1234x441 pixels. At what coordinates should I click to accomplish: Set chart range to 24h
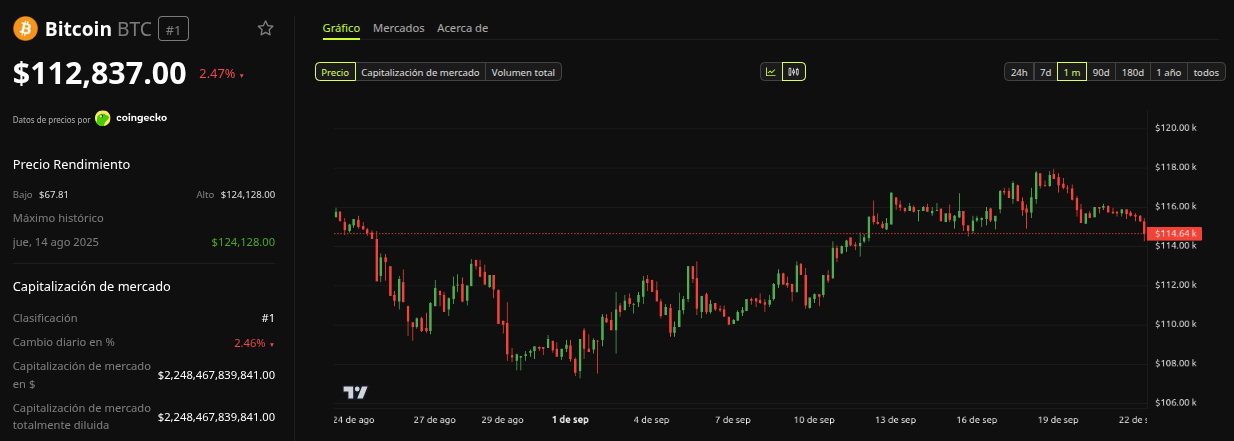1019,72
